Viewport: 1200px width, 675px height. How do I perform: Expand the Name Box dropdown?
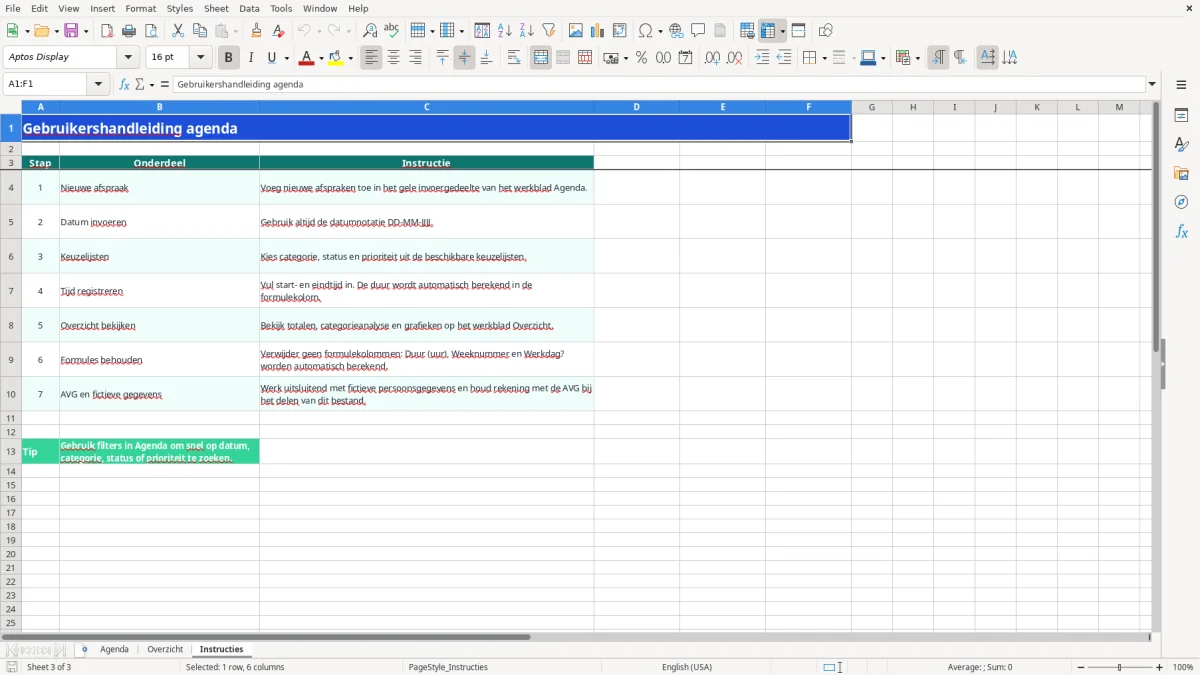(x=98, y=84)
